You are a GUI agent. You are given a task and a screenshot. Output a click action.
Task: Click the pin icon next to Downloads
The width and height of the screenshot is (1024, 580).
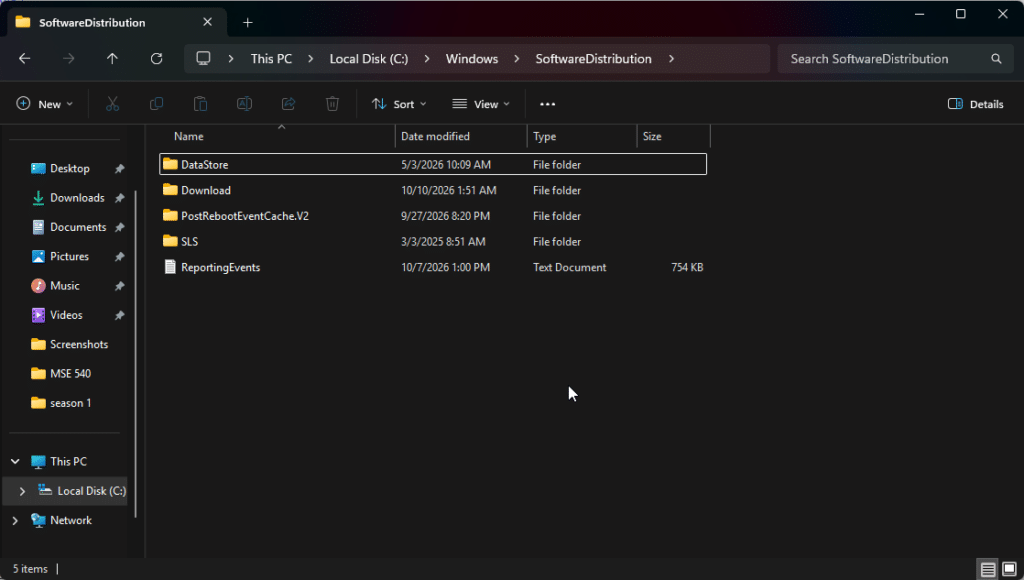[x=120, y=198]
